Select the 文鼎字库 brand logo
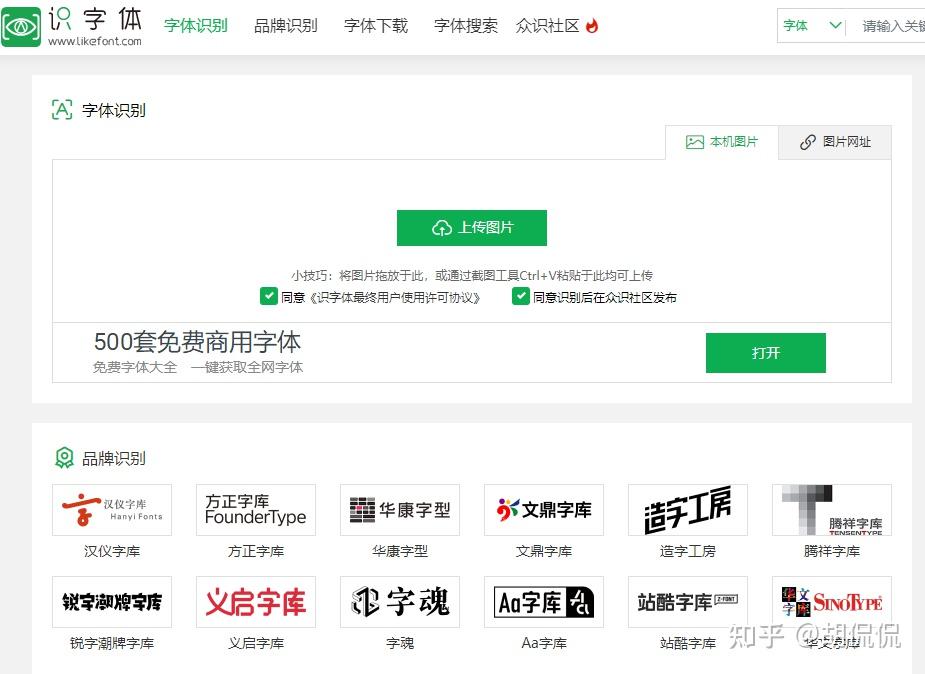 (x=544, y=510)
